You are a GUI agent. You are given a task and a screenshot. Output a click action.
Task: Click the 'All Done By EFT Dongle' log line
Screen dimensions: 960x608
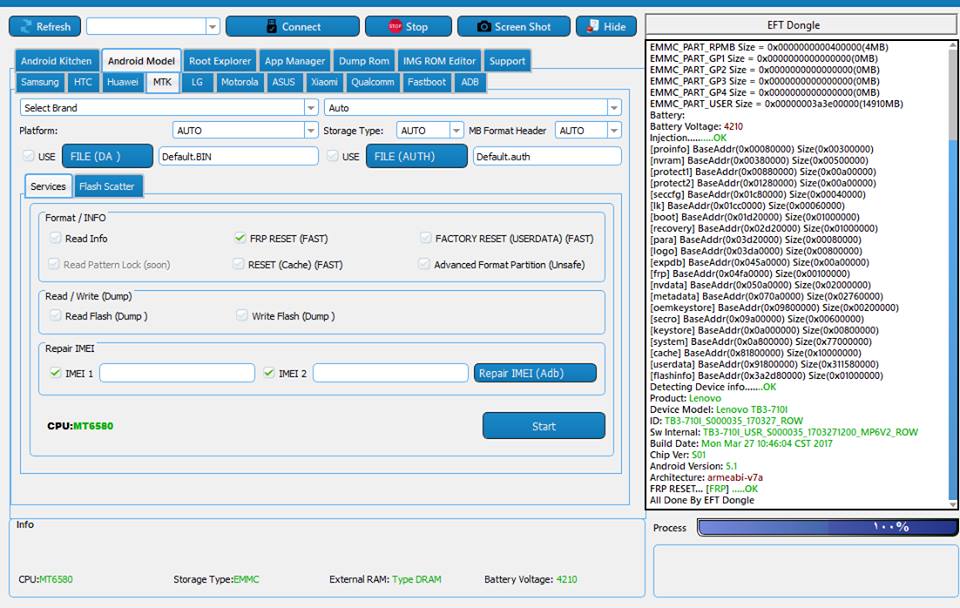click(x=702, y=500)
